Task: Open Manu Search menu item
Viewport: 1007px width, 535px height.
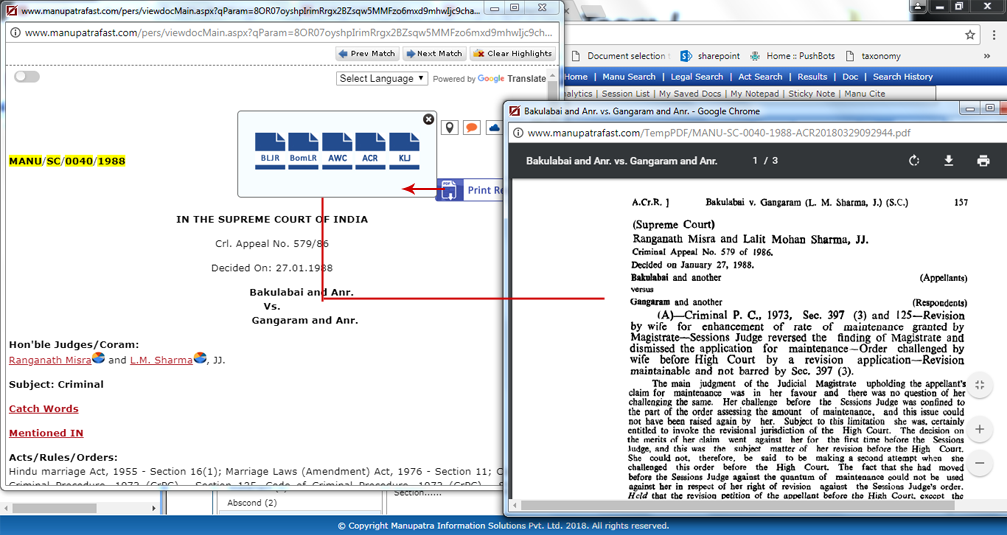Action: (629, 76)
